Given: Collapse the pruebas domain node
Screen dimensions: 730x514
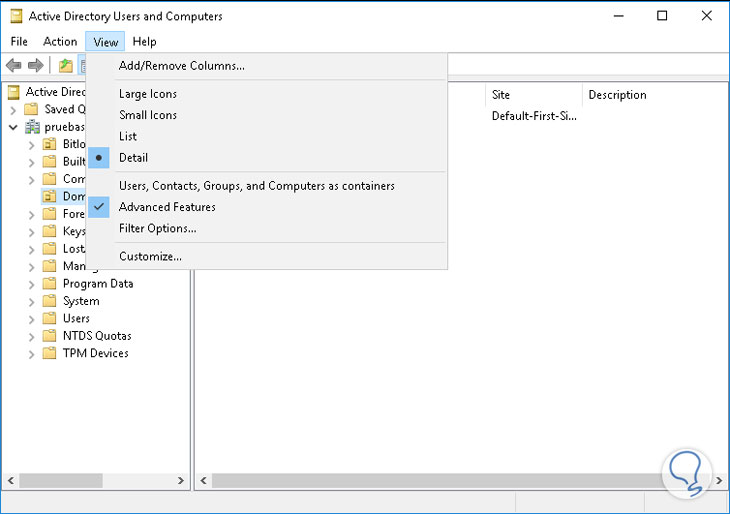Looking at the screenshot, I should pyautogui.click(x=13, y=128).
